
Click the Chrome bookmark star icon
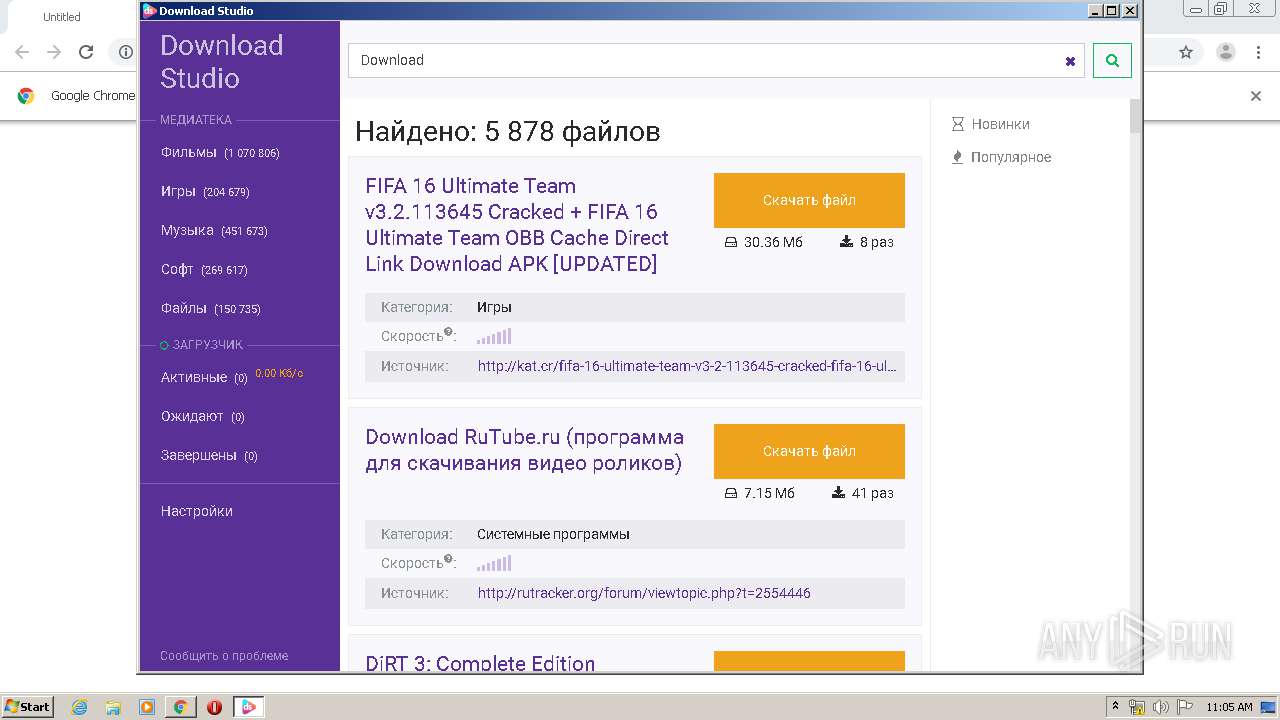pos(1186,52)
